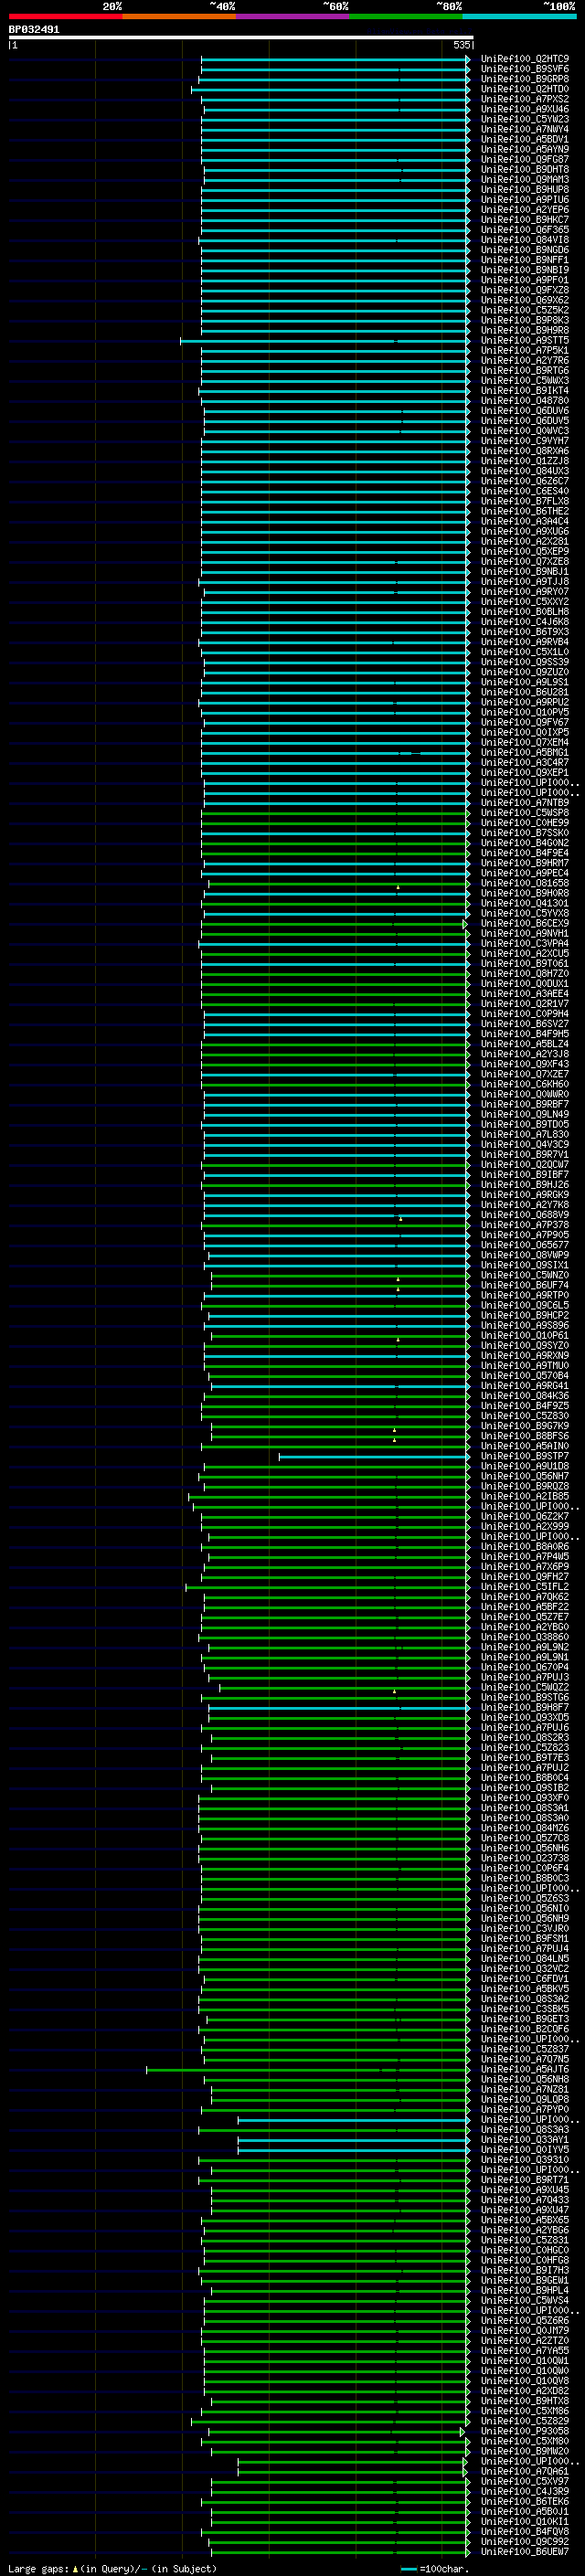This screenshot has width=585, height=2576.
Task: Click UniRef100_Q6DUV6 label
Action: point(524,410)
